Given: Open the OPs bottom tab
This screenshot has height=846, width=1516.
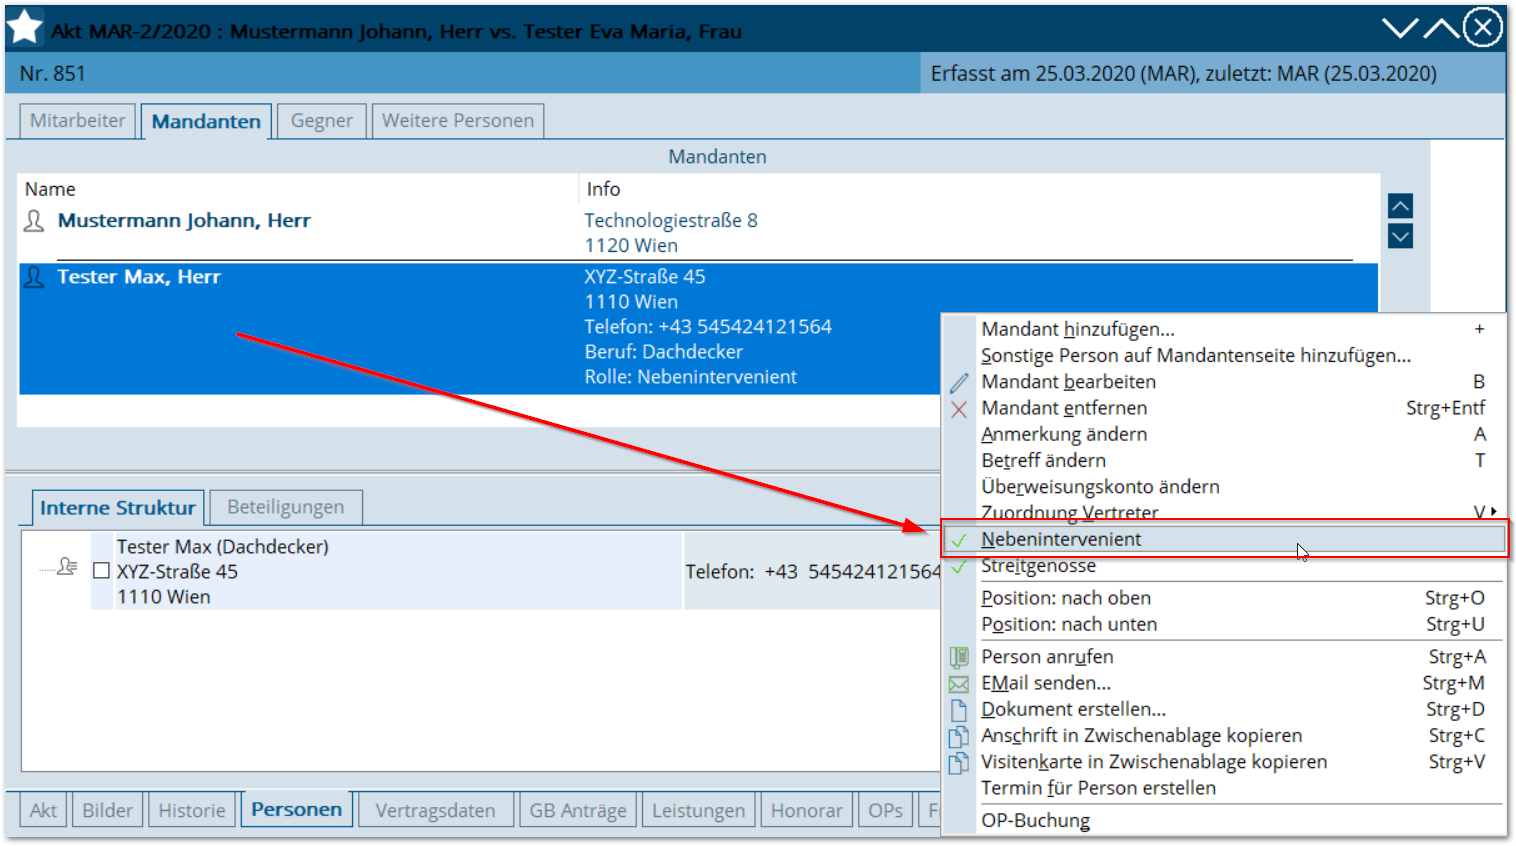Looking at the screenshot, I should pyautogui.click(x=886, y=810).
